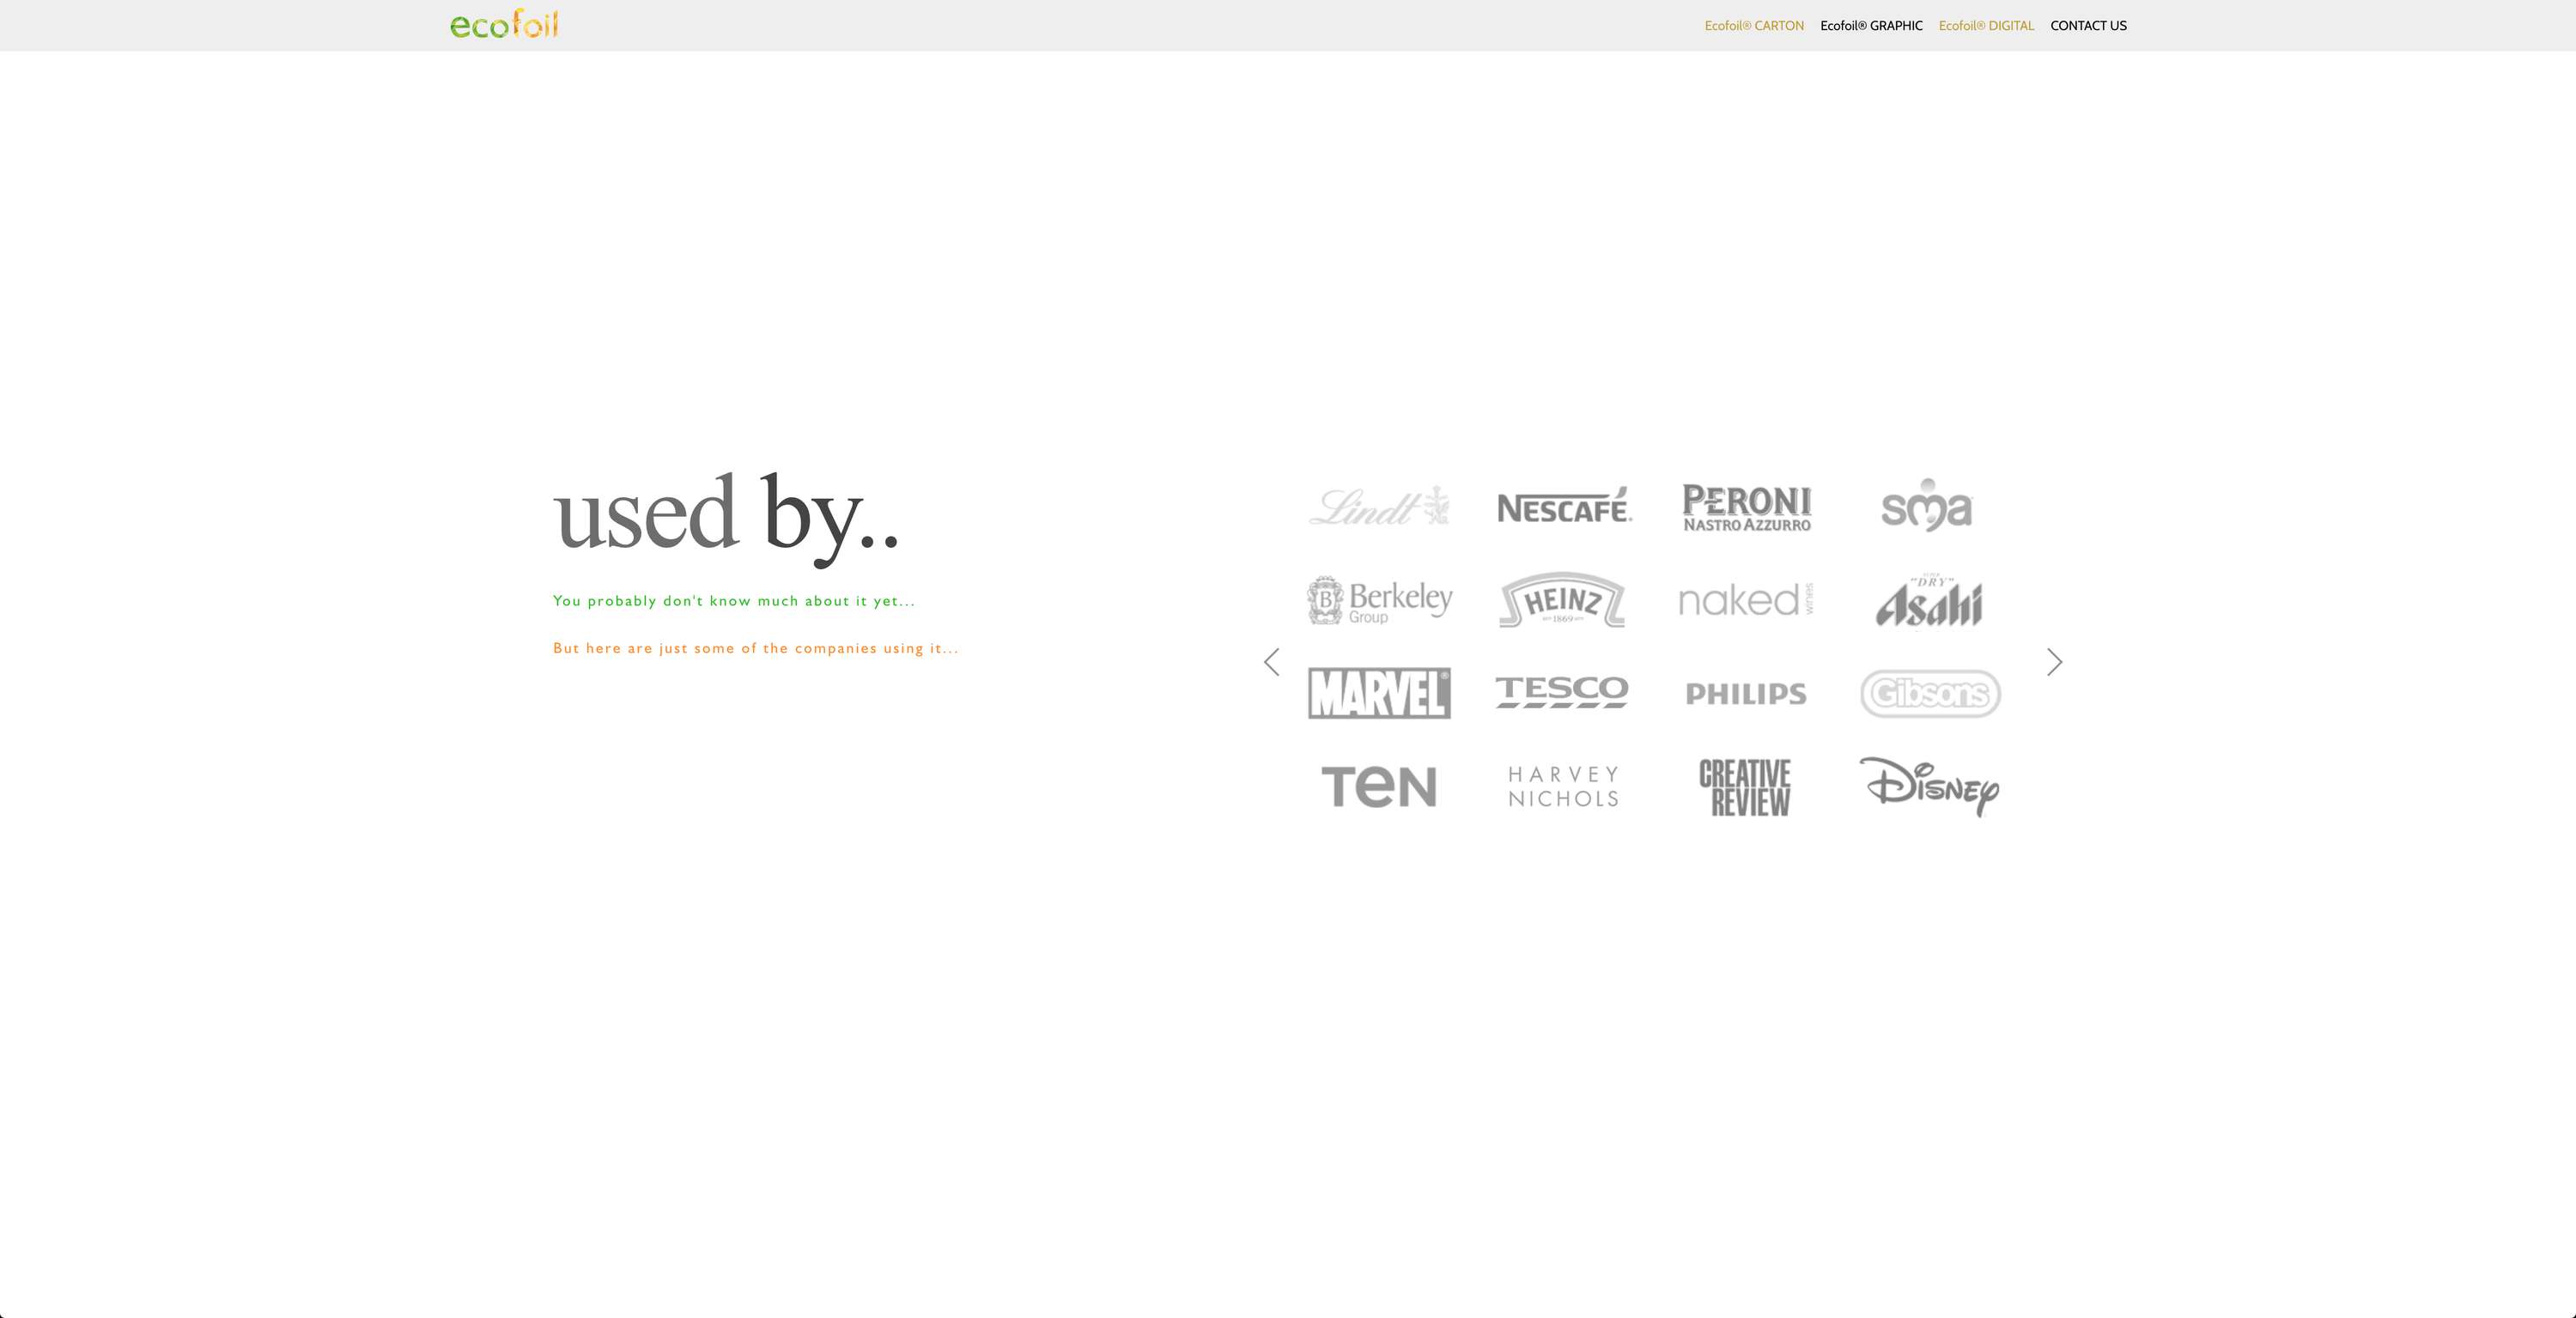Select the naked wines logo
The height and width of the screenshot is (1318, 2576).
pyautogui.click(x=1746, y=600)
